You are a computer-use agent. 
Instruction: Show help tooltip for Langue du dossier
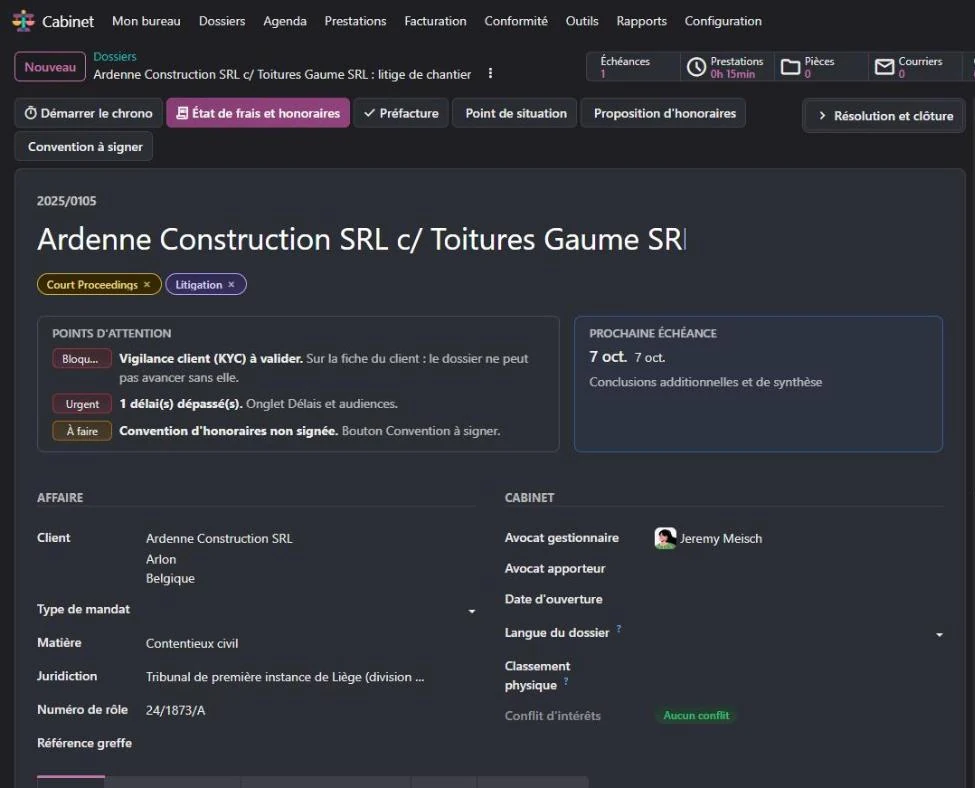619,629
